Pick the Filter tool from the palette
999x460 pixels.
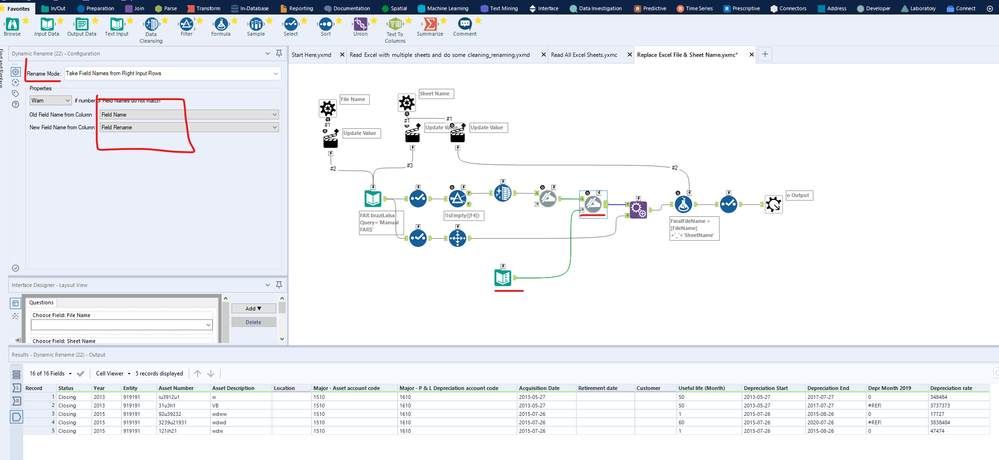(186, 24)
